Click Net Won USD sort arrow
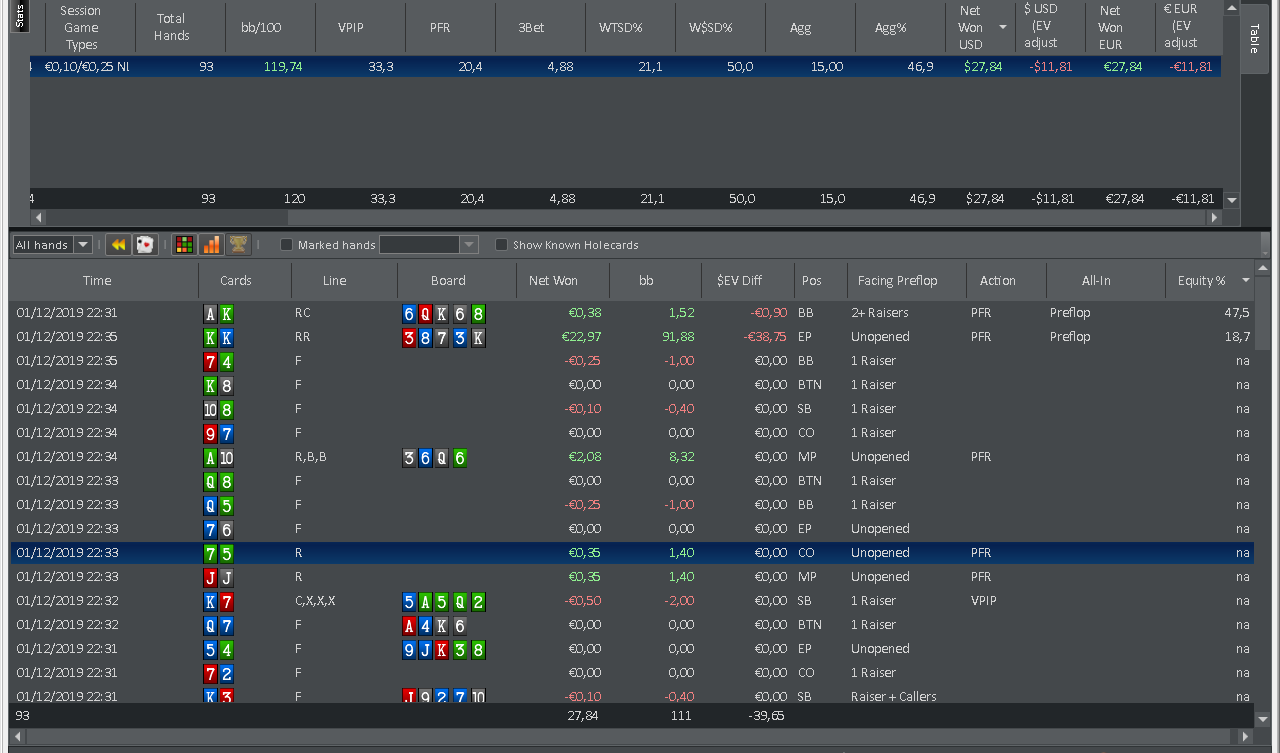 tap(1003, 27)
